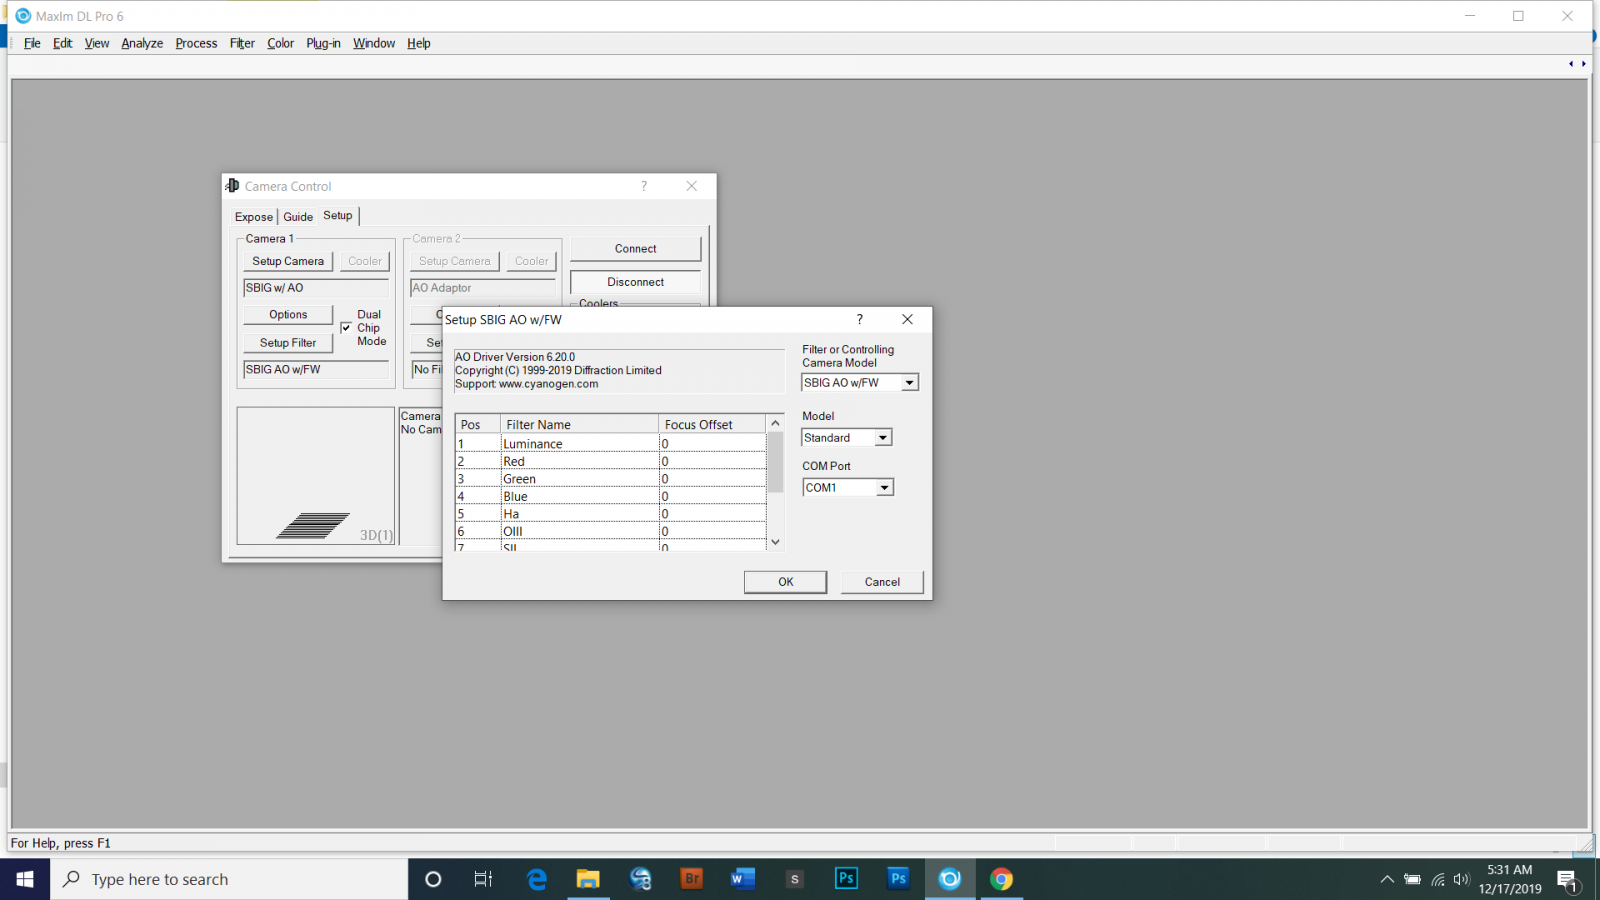Click Setup Camera for Camera 1
The width and height of the screenshot is (1600, 900).
pyautogui.click(x=288, y=261)
